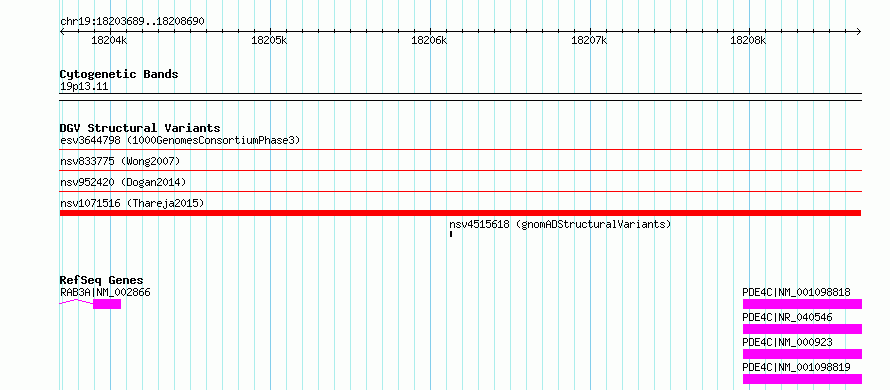Select the 18206k ruler tick label

point(429,40)
